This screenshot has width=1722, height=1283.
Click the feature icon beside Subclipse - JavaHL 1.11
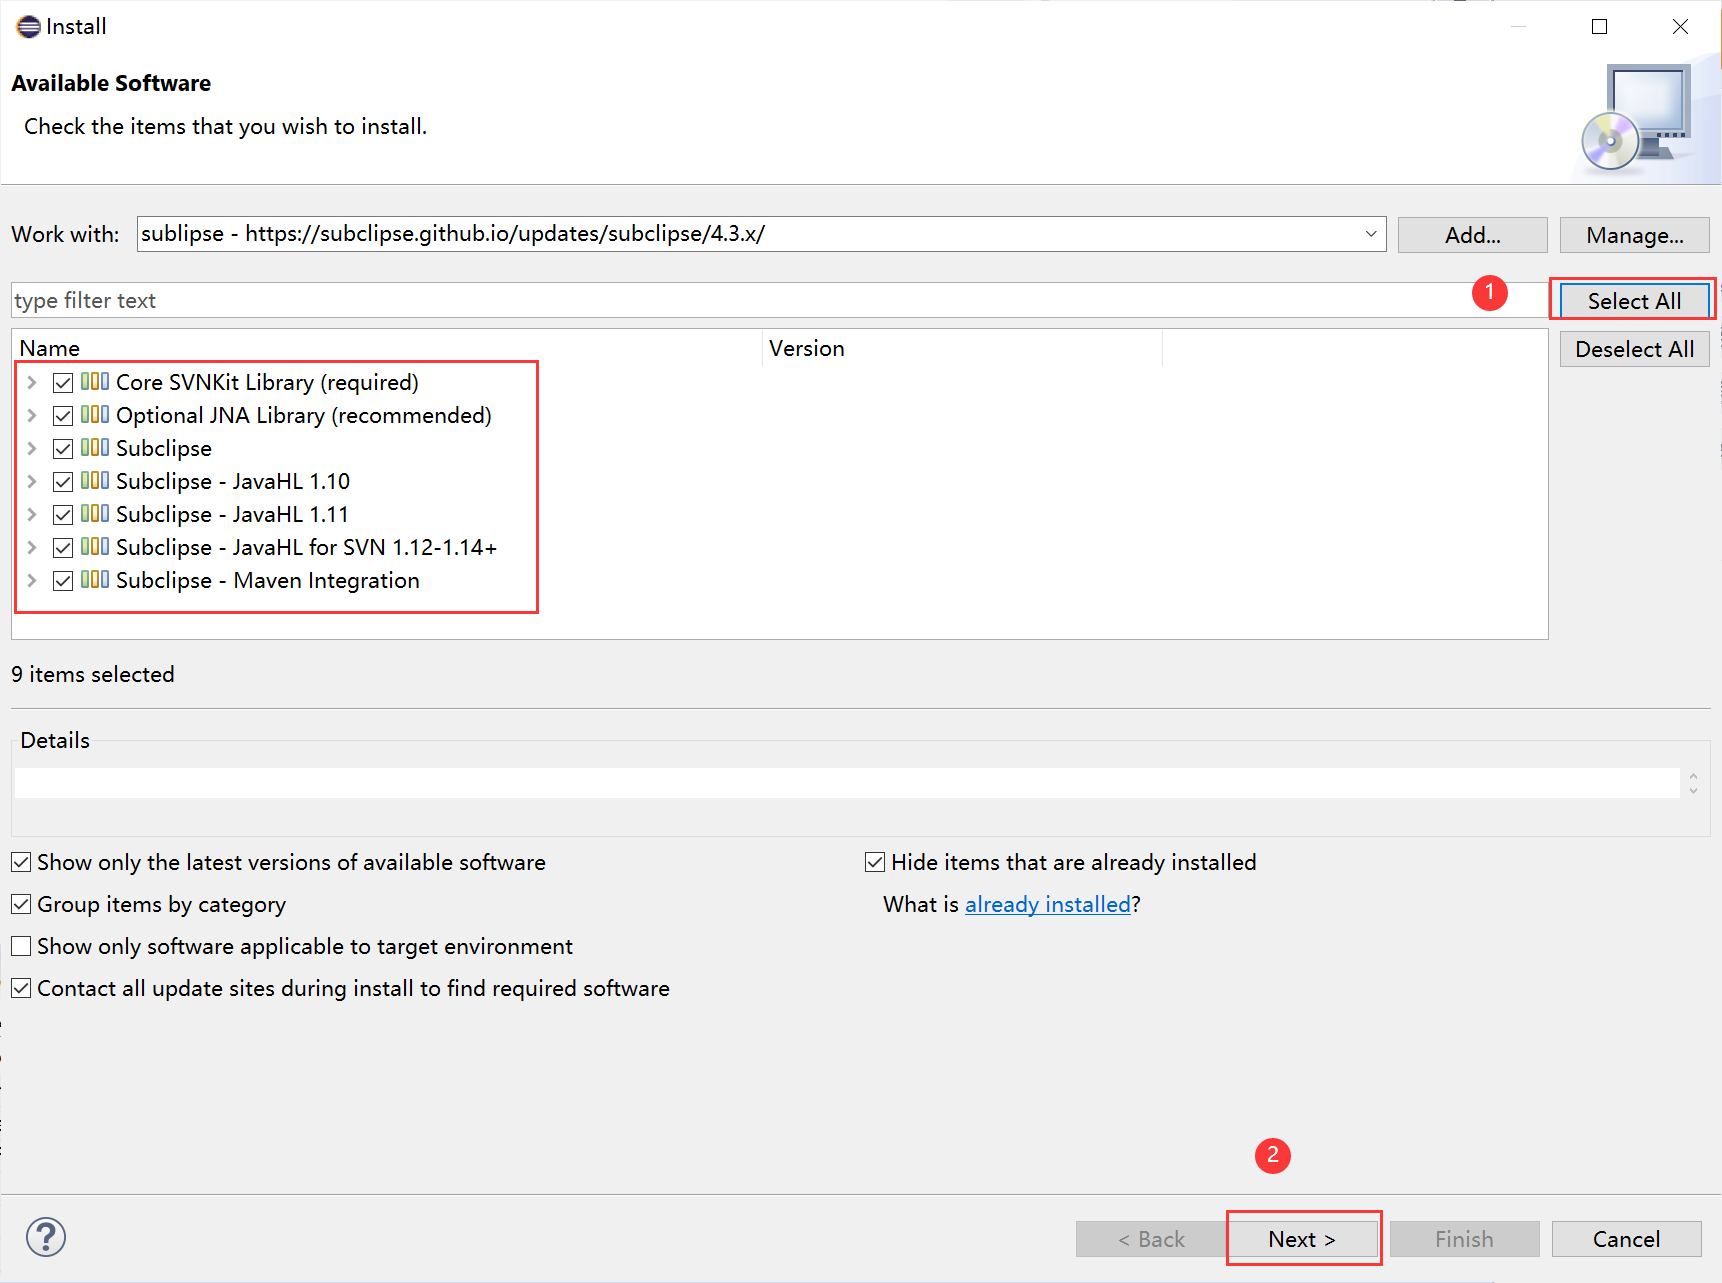95,513
